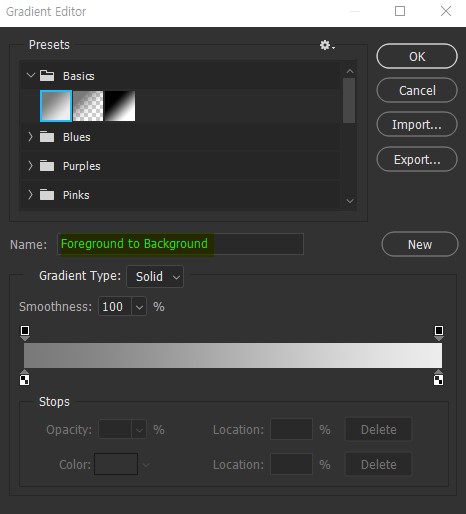
Task: Open the Gradient Type dropdown
Action: 155,276
